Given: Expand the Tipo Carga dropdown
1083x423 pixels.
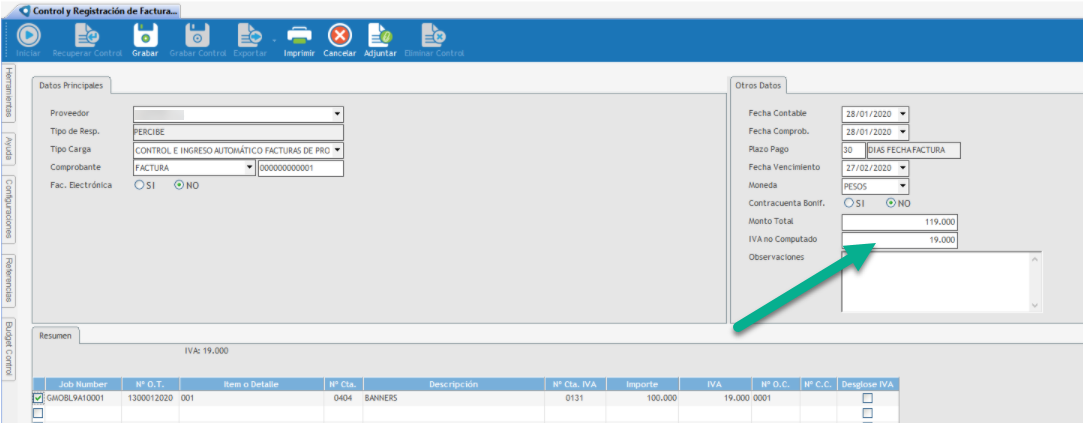Looking at the screenshot, I should [337, 150].
